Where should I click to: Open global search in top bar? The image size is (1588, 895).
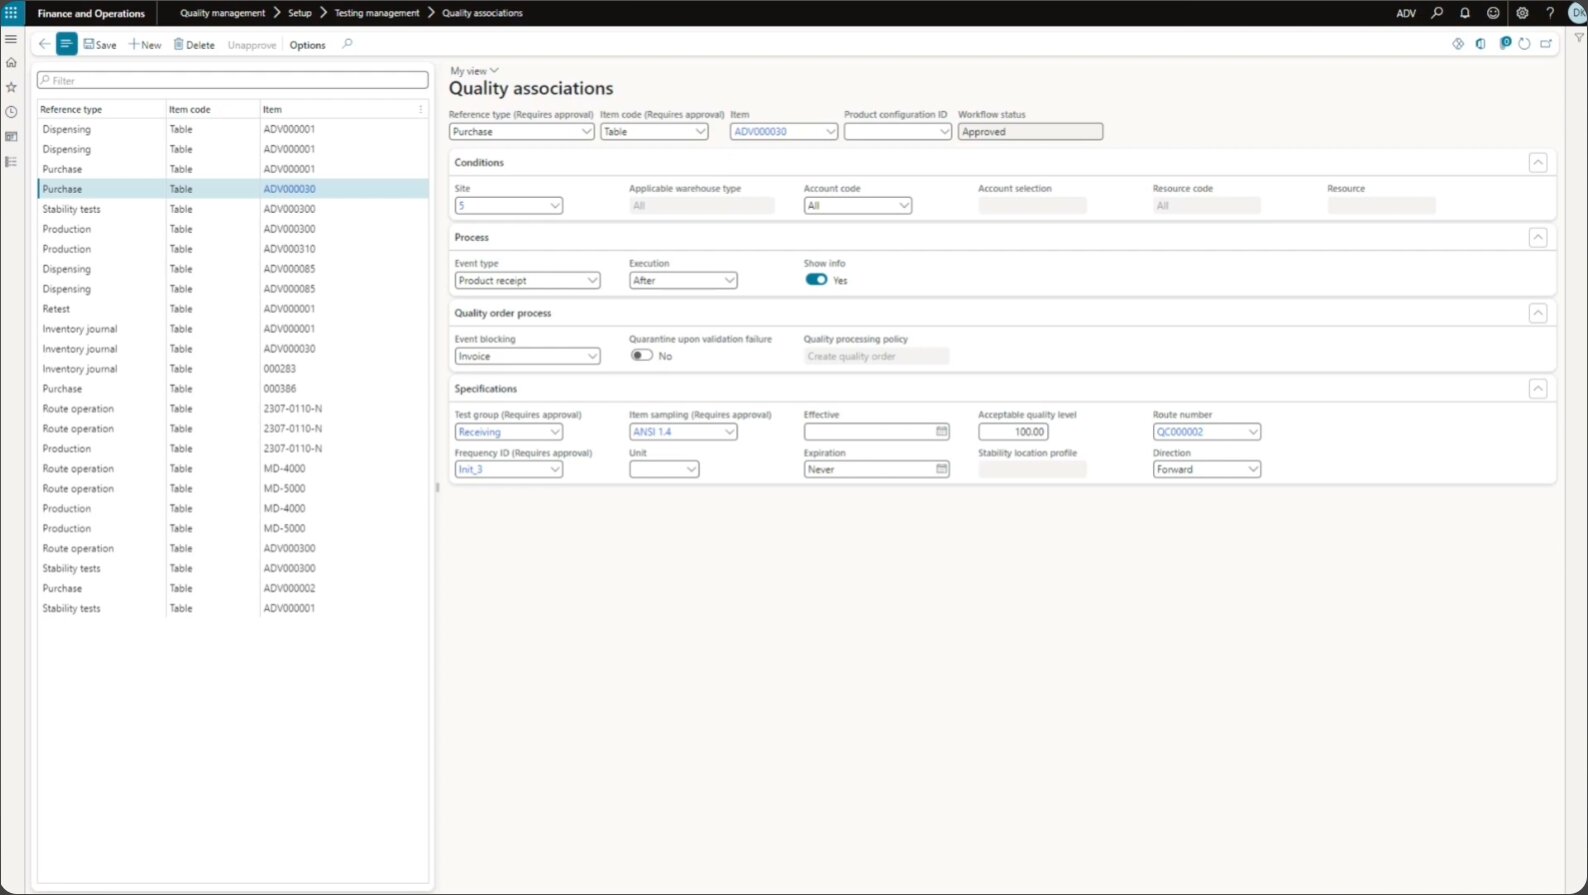pos(1437,13)
